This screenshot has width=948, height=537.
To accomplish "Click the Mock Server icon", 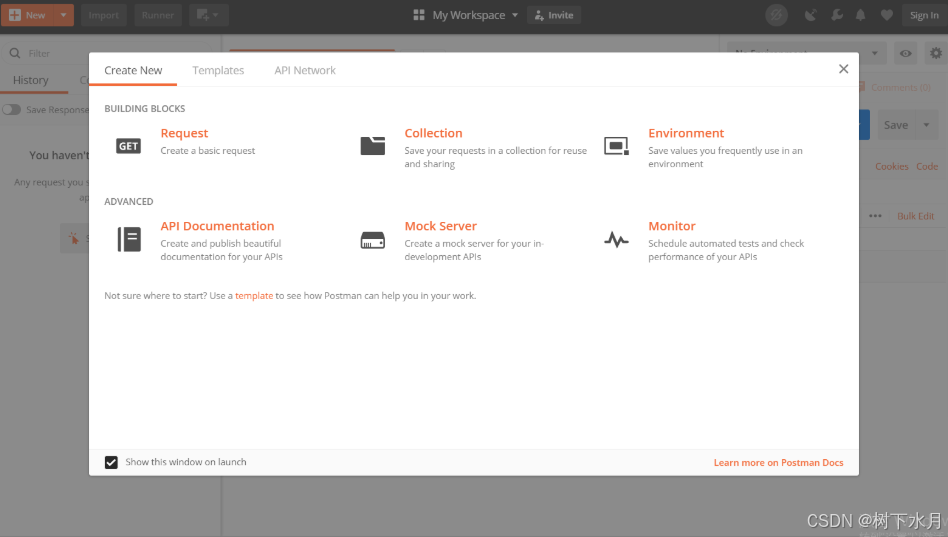I will tap(372, 240).
